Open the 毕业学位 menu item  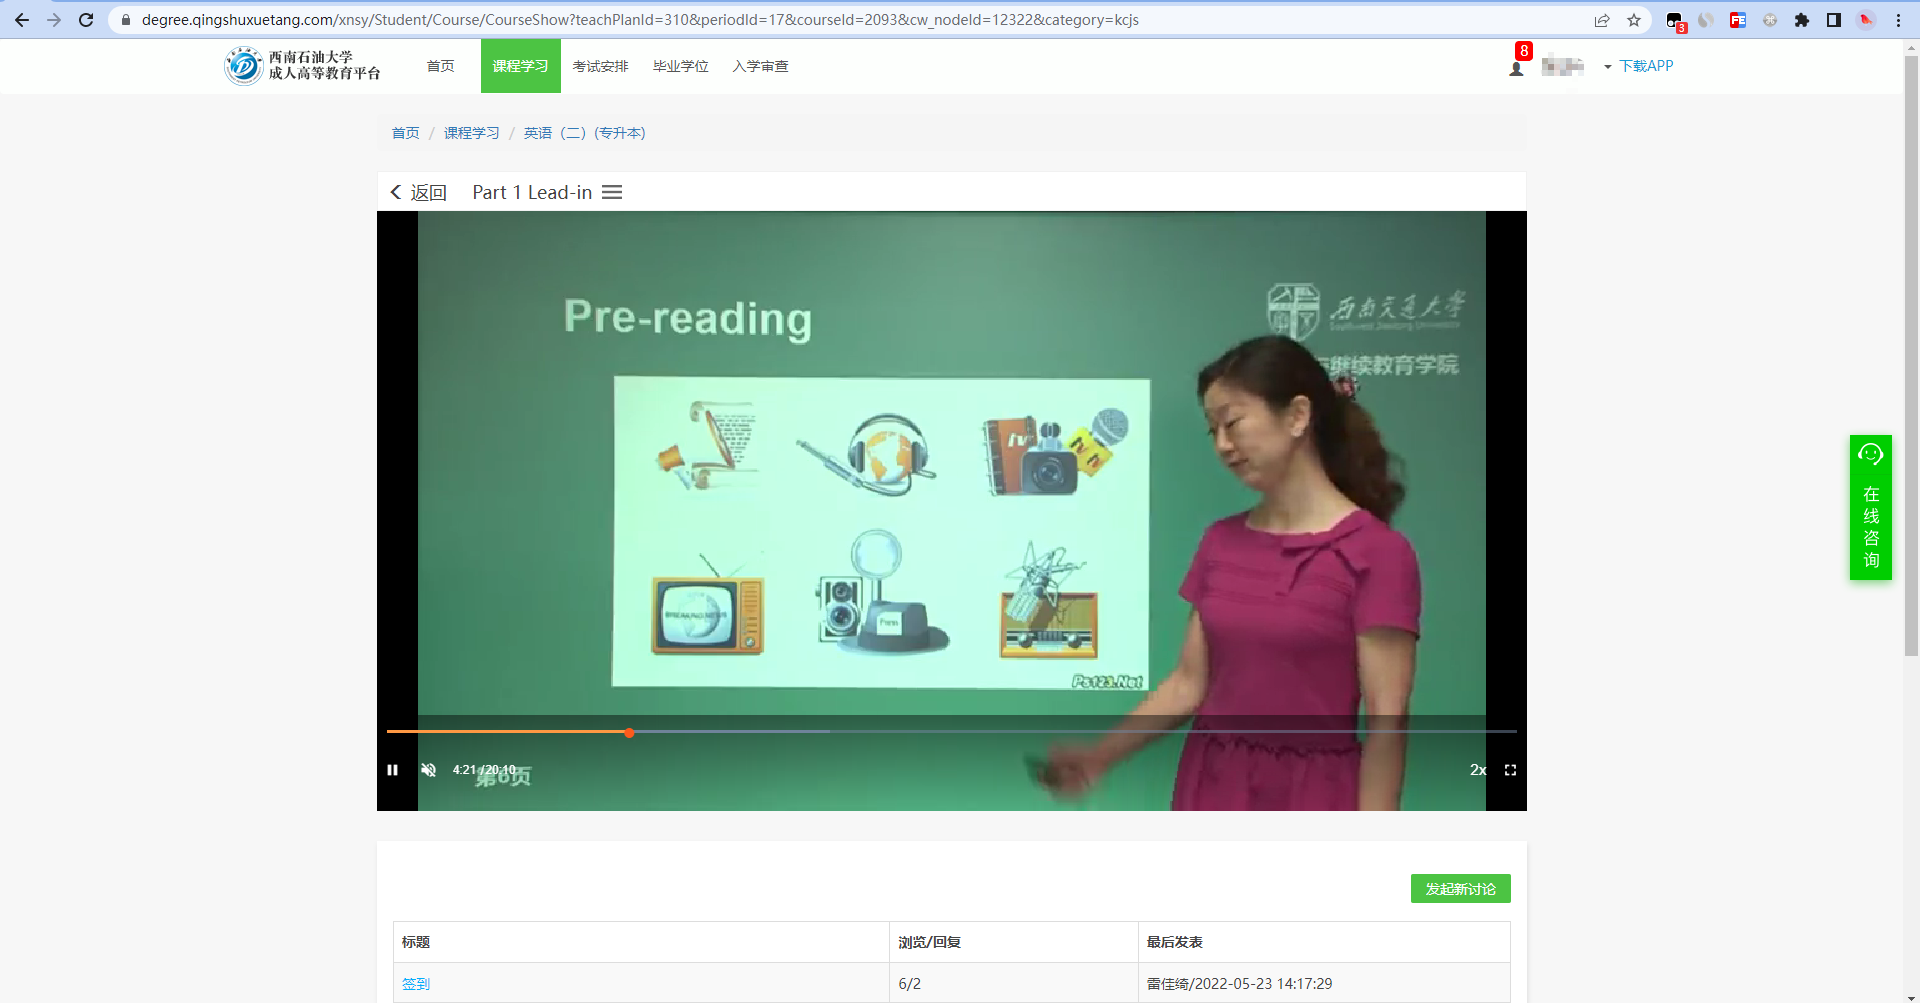point(681,66)
